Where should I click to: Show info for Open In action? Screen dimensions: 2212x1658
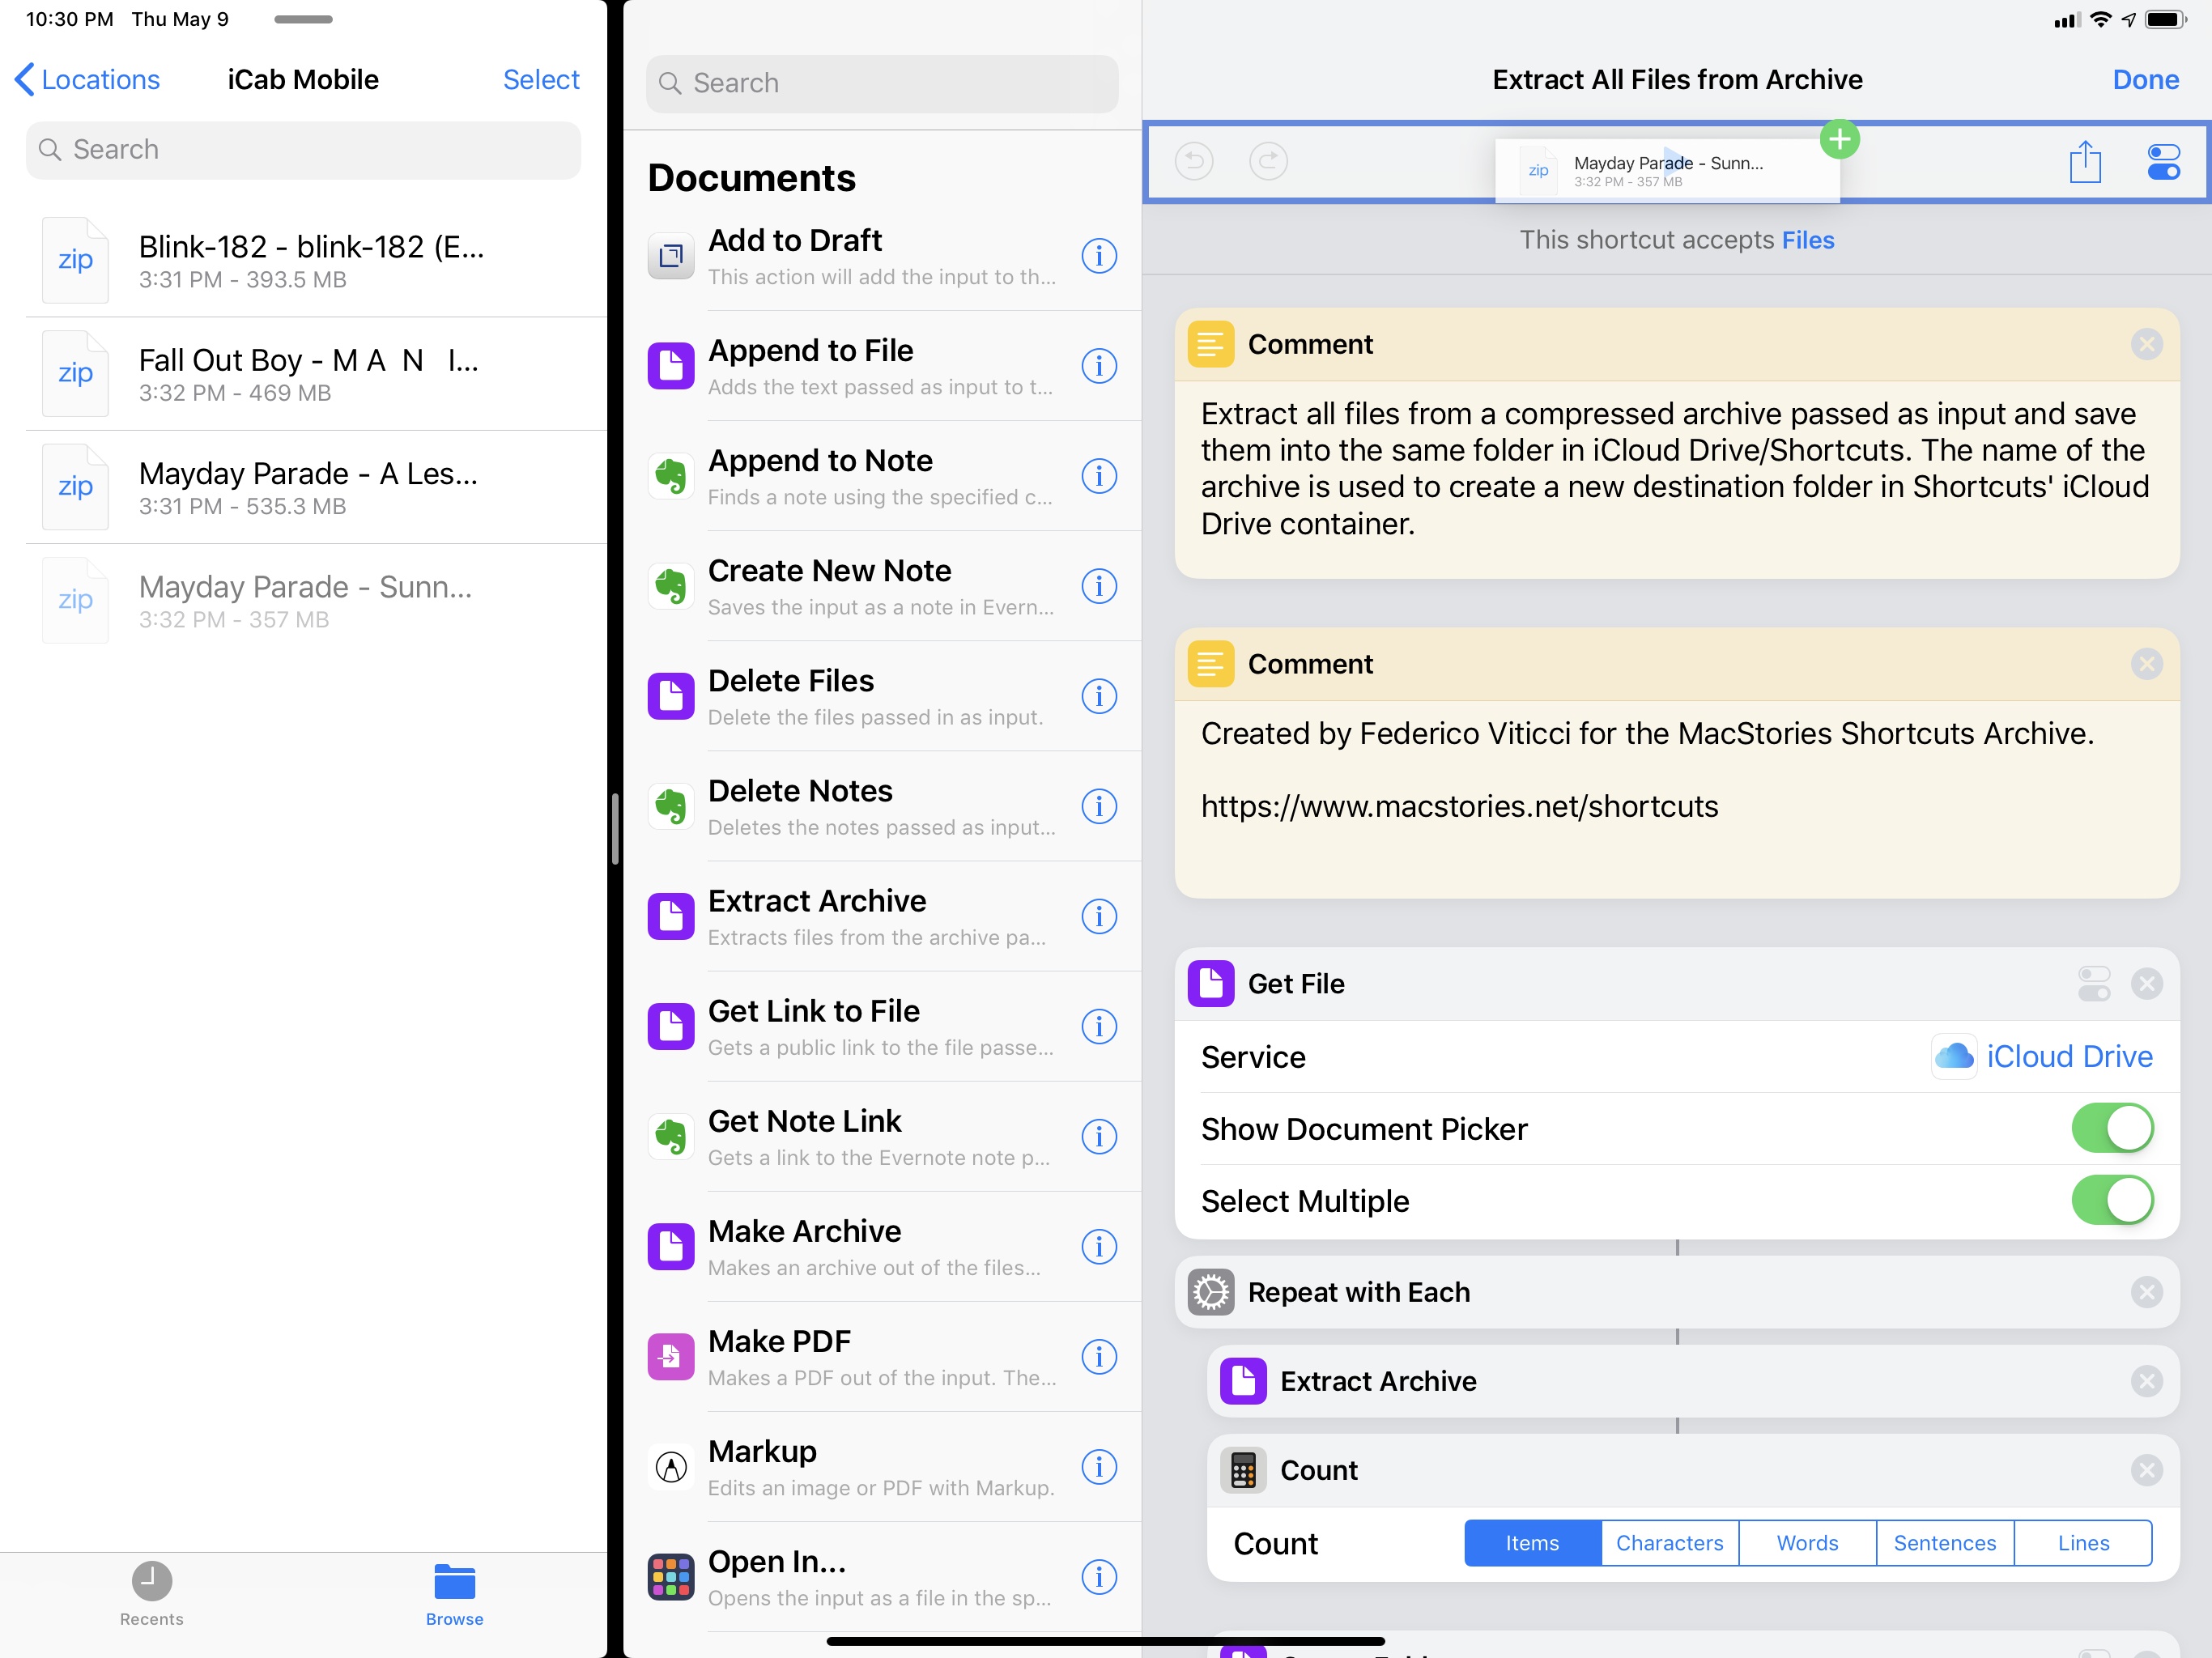pos(1099,1577)
